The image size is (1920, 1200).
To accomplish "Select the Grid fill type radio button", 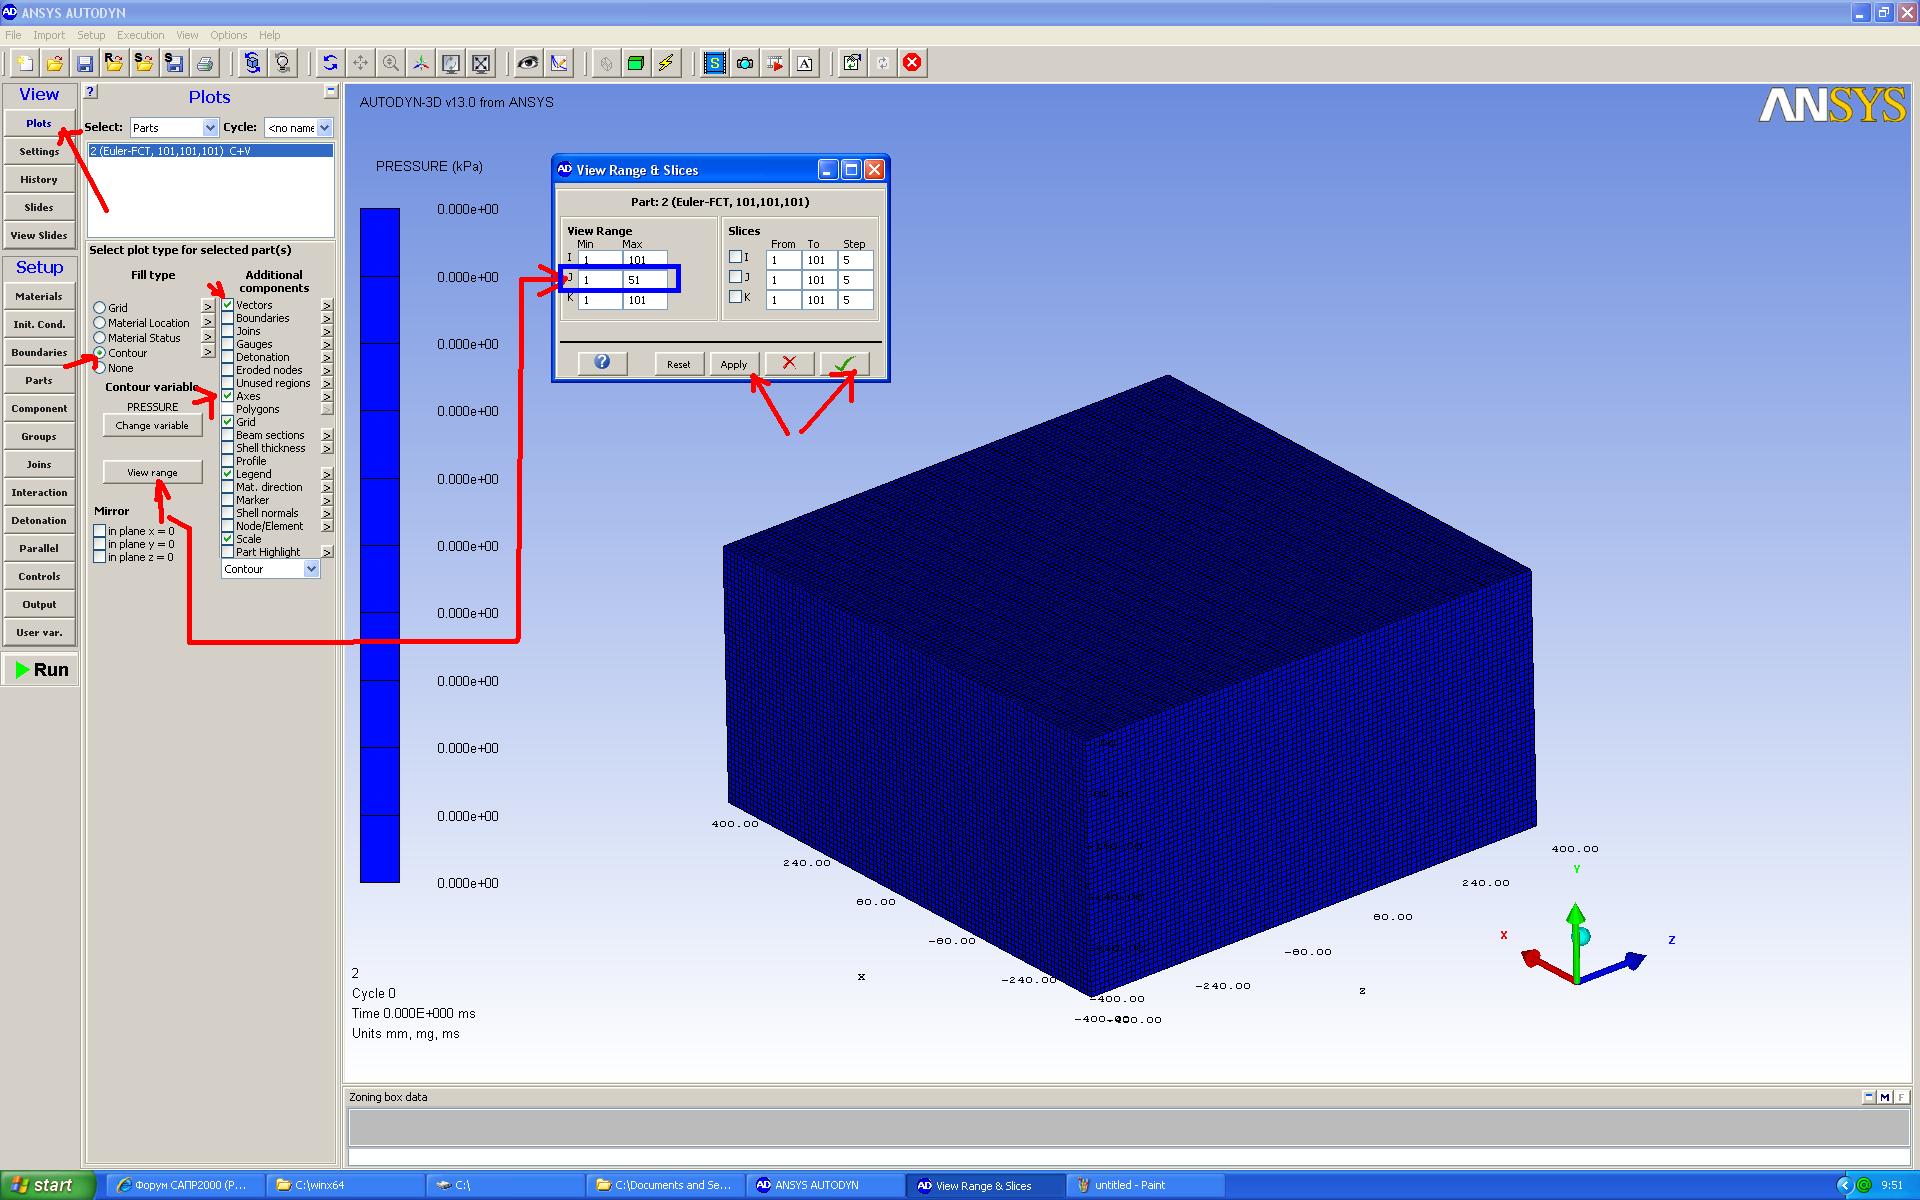I will coord(100,308).
